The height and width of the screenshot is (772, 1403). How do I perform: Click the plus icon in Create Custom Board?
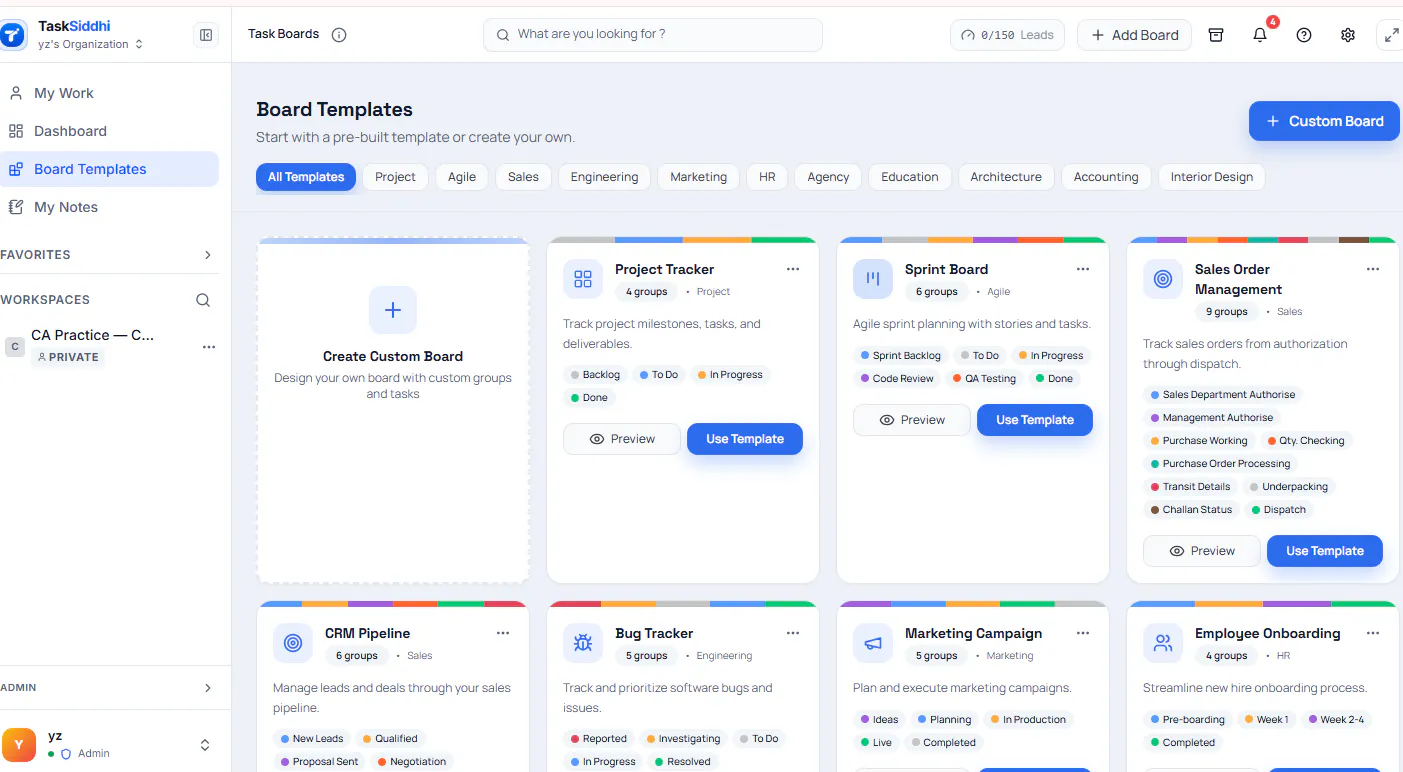tap(393, 310)
